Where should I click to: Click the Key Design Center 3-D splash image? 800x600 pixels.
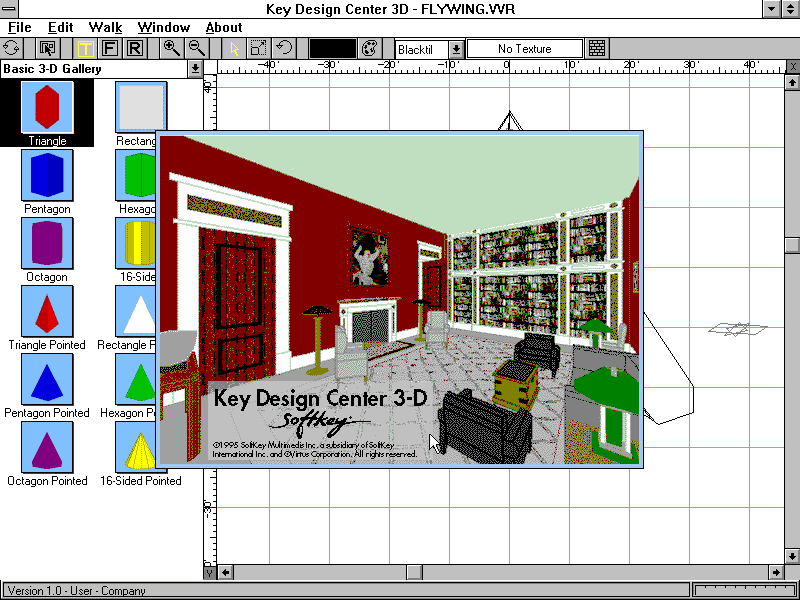(x=399, y=299)
